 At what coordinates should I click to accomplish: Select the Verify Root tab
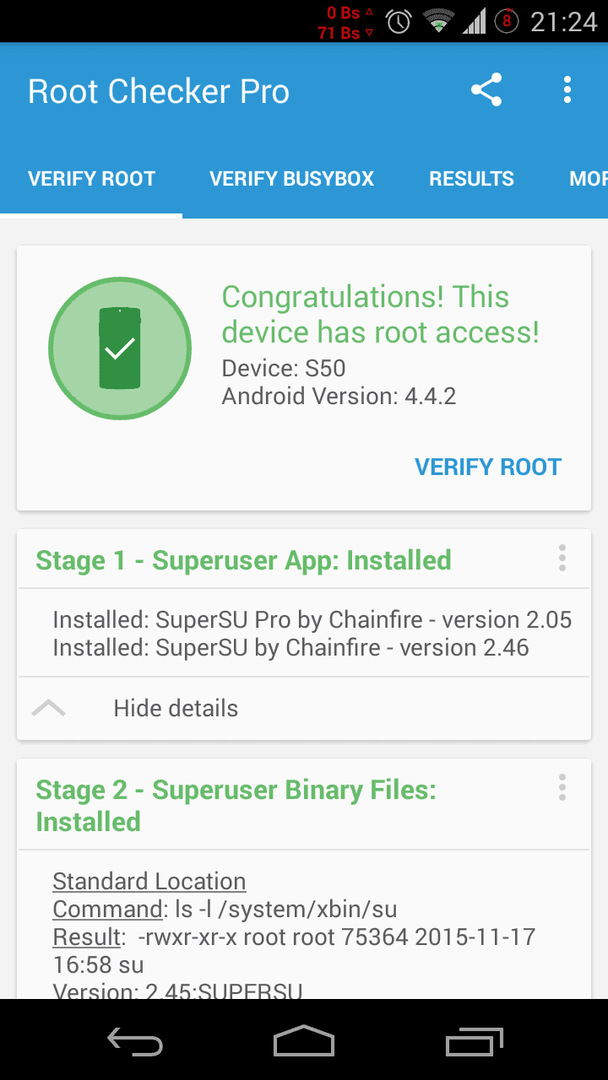click(x=92, y=179)
